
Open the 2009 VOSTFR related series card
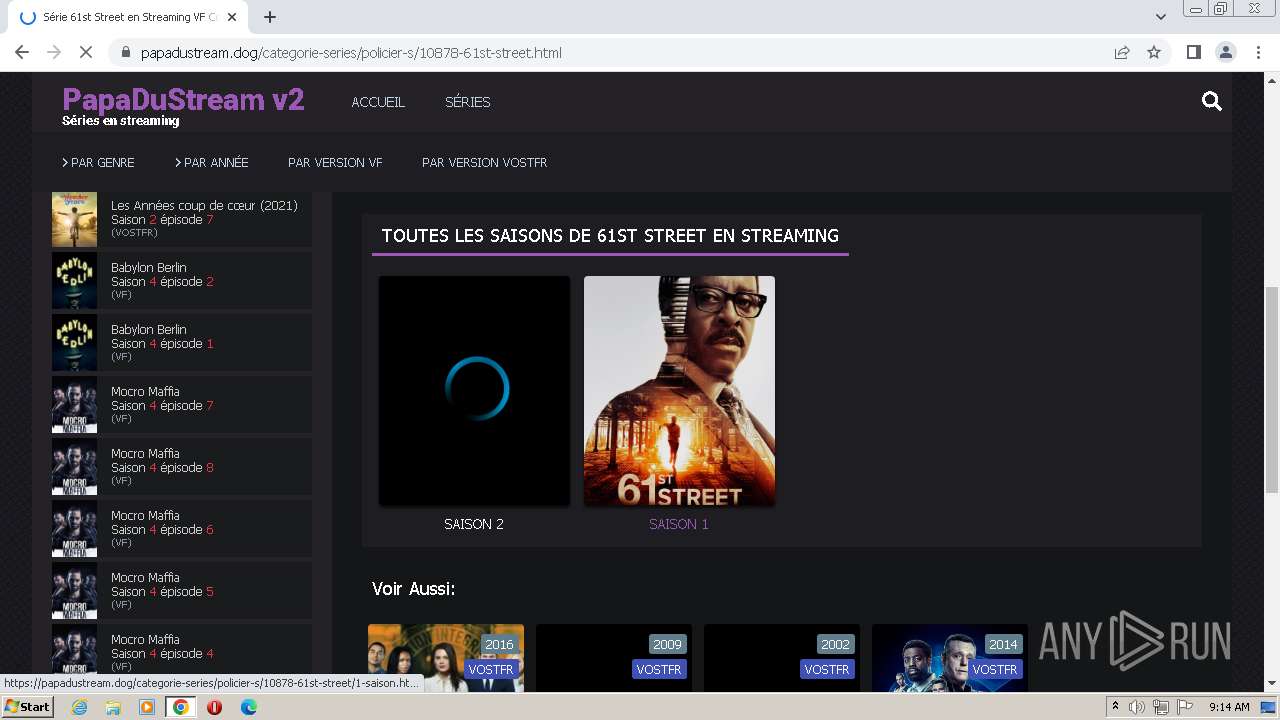click(614, 658)
